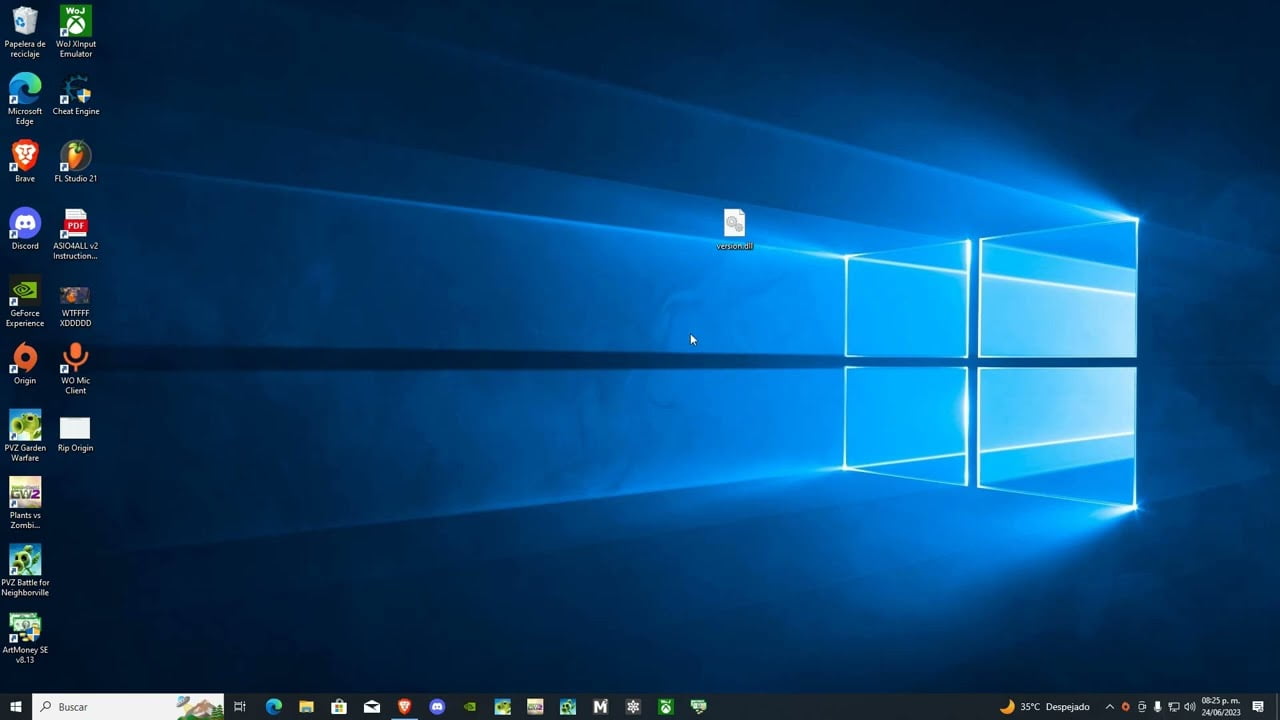
Task: Expand the hidden system tray icons chevron
Action: click(1109, 707)
